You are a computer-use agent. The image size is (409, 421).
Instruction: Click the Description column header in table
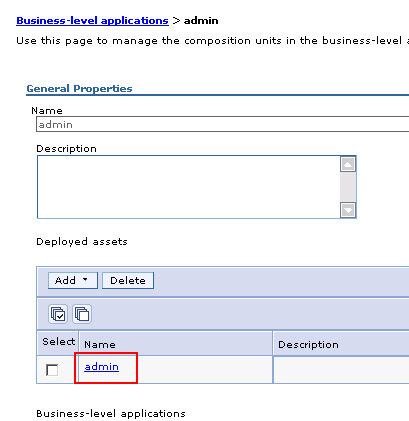[341, 343]
